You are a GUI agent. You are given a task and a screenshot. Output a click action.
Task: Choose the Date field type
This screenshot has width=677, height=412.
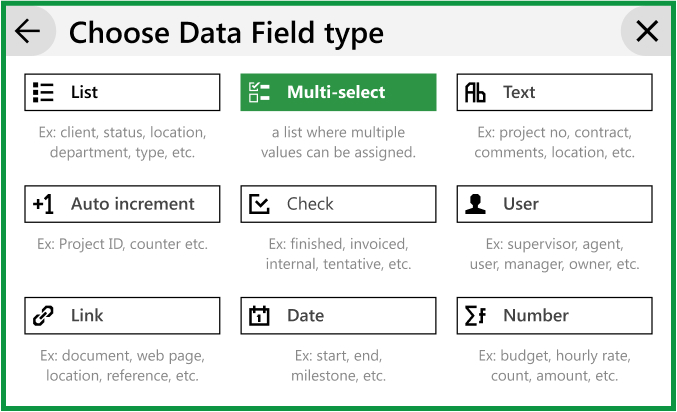(338, 316)
